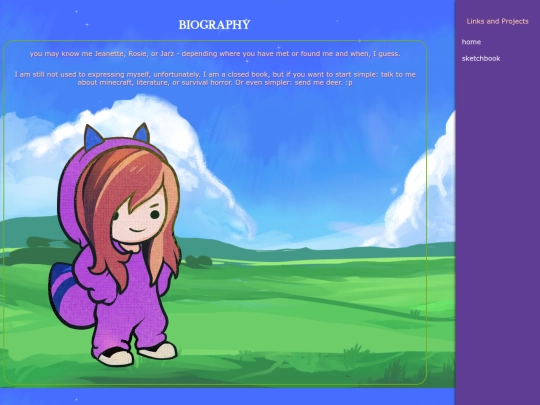540x405 pixels.
Task: Click the Links and Projects heading
Action: 497,21
